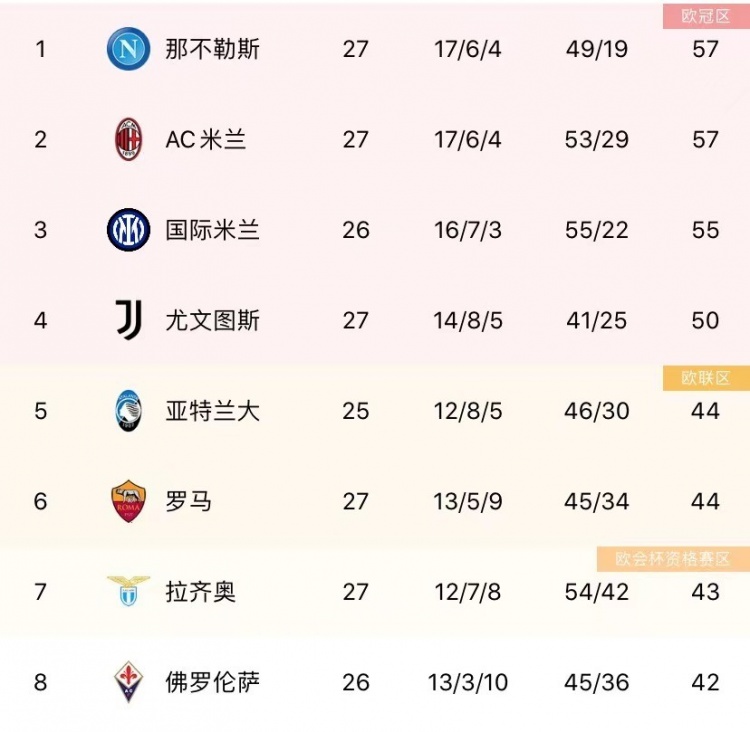Click the Atalanta club crest
Image resolution: width=750 pixels, height=732 pixels.
[128, 410]
